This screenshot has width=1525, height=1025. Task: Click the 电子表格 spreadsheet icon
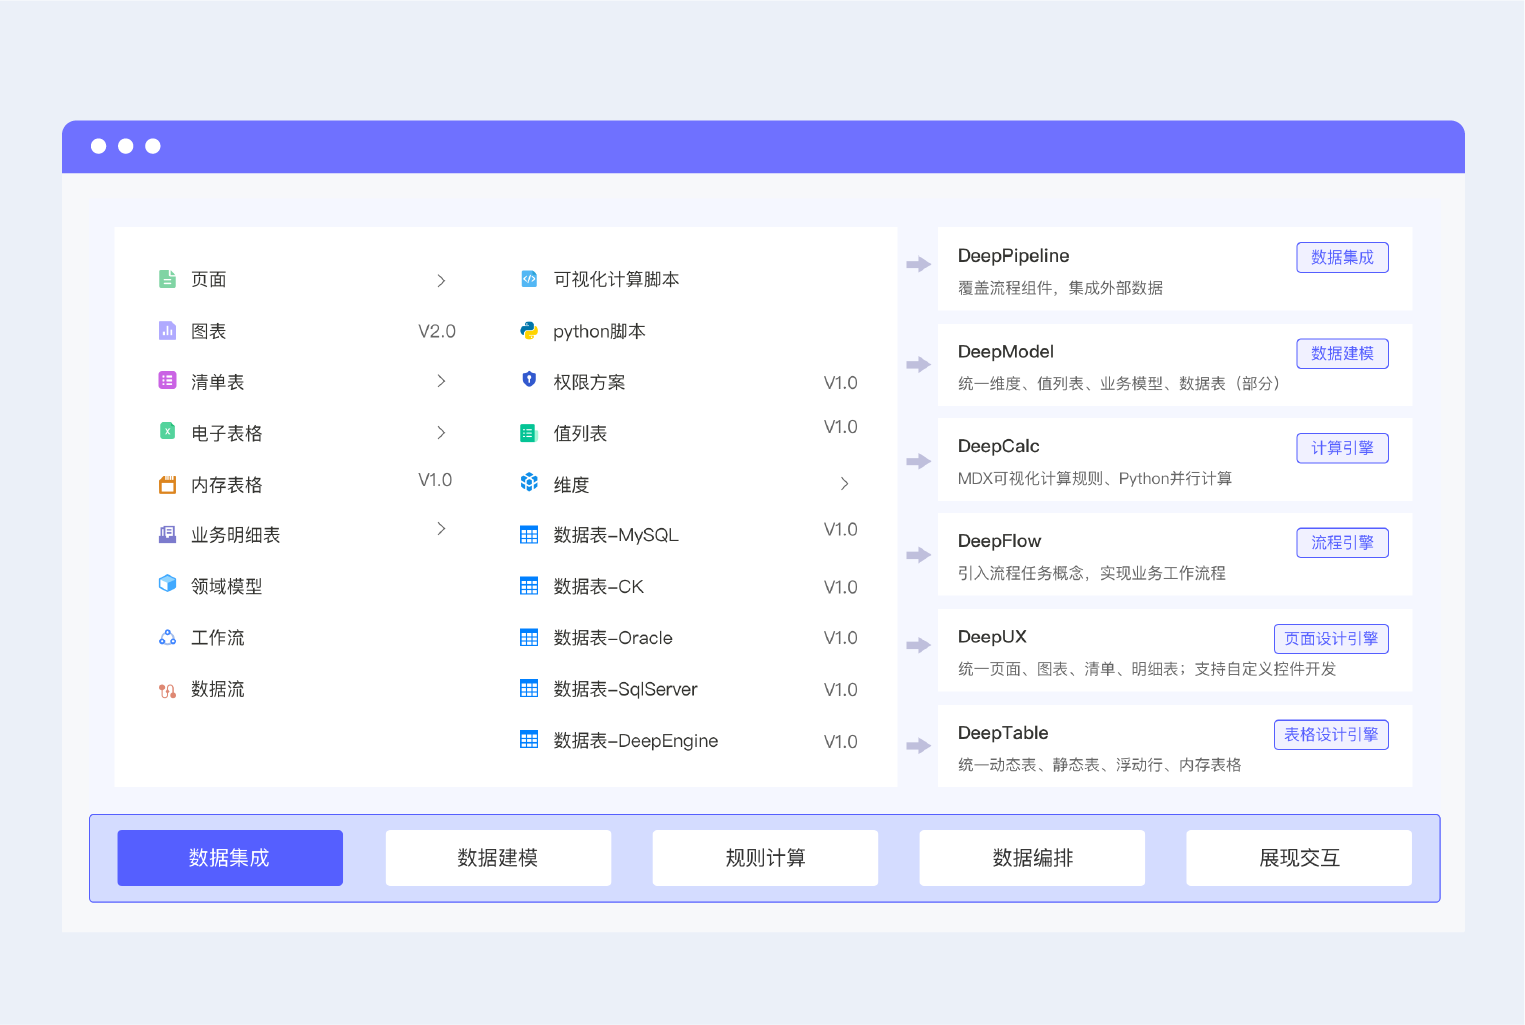coord(167,431)
